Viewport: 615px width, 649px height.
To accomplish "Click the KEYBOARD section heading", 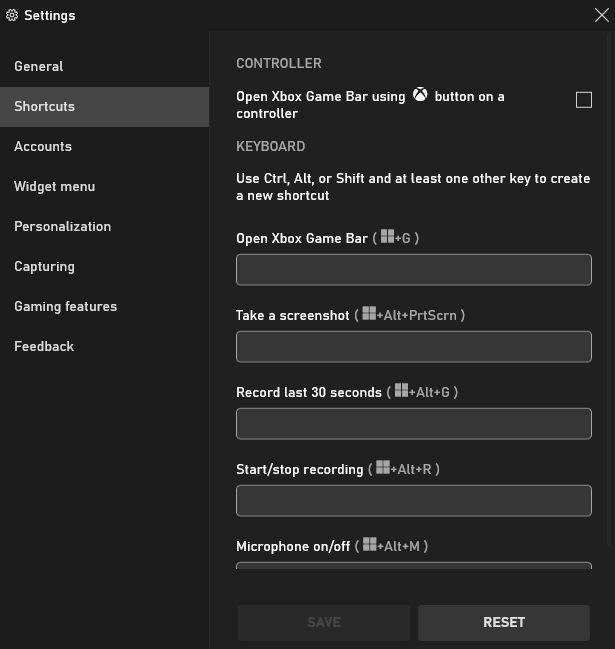I will click(x=271, y=147).
